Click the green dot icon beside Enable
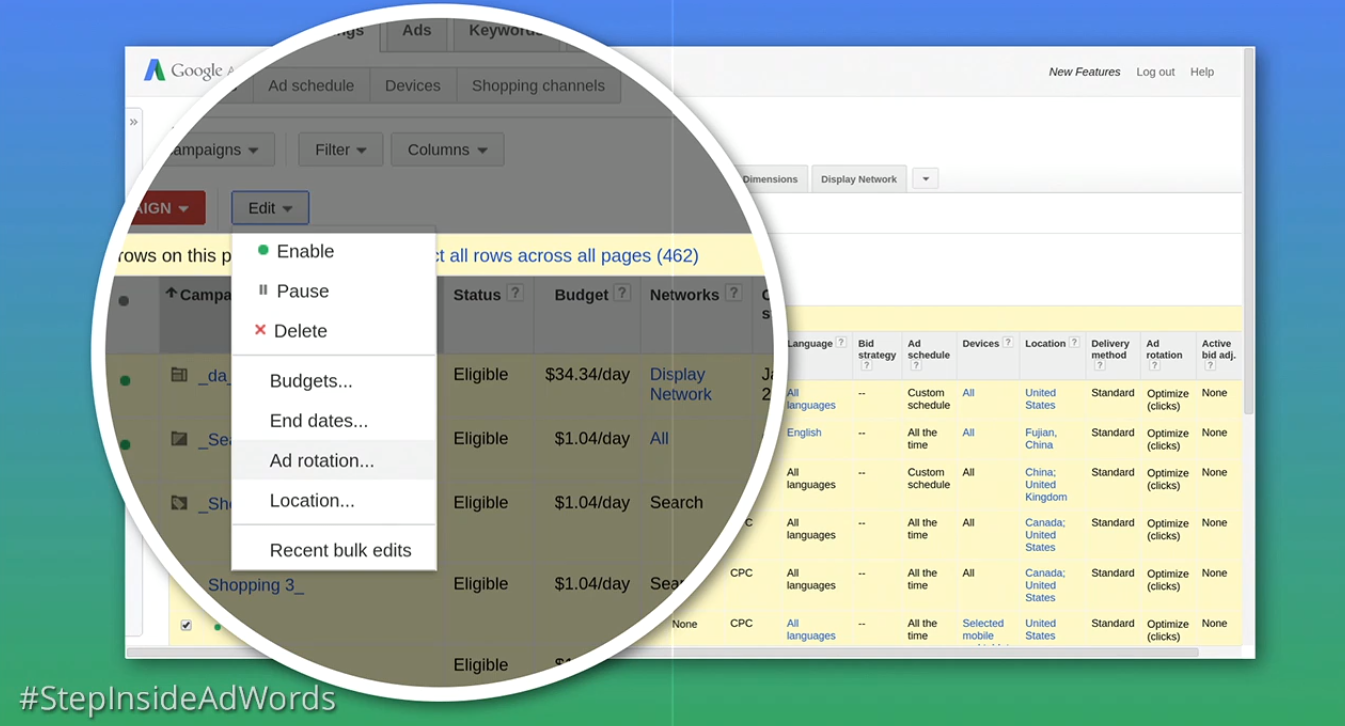 (x=263, y=250)
